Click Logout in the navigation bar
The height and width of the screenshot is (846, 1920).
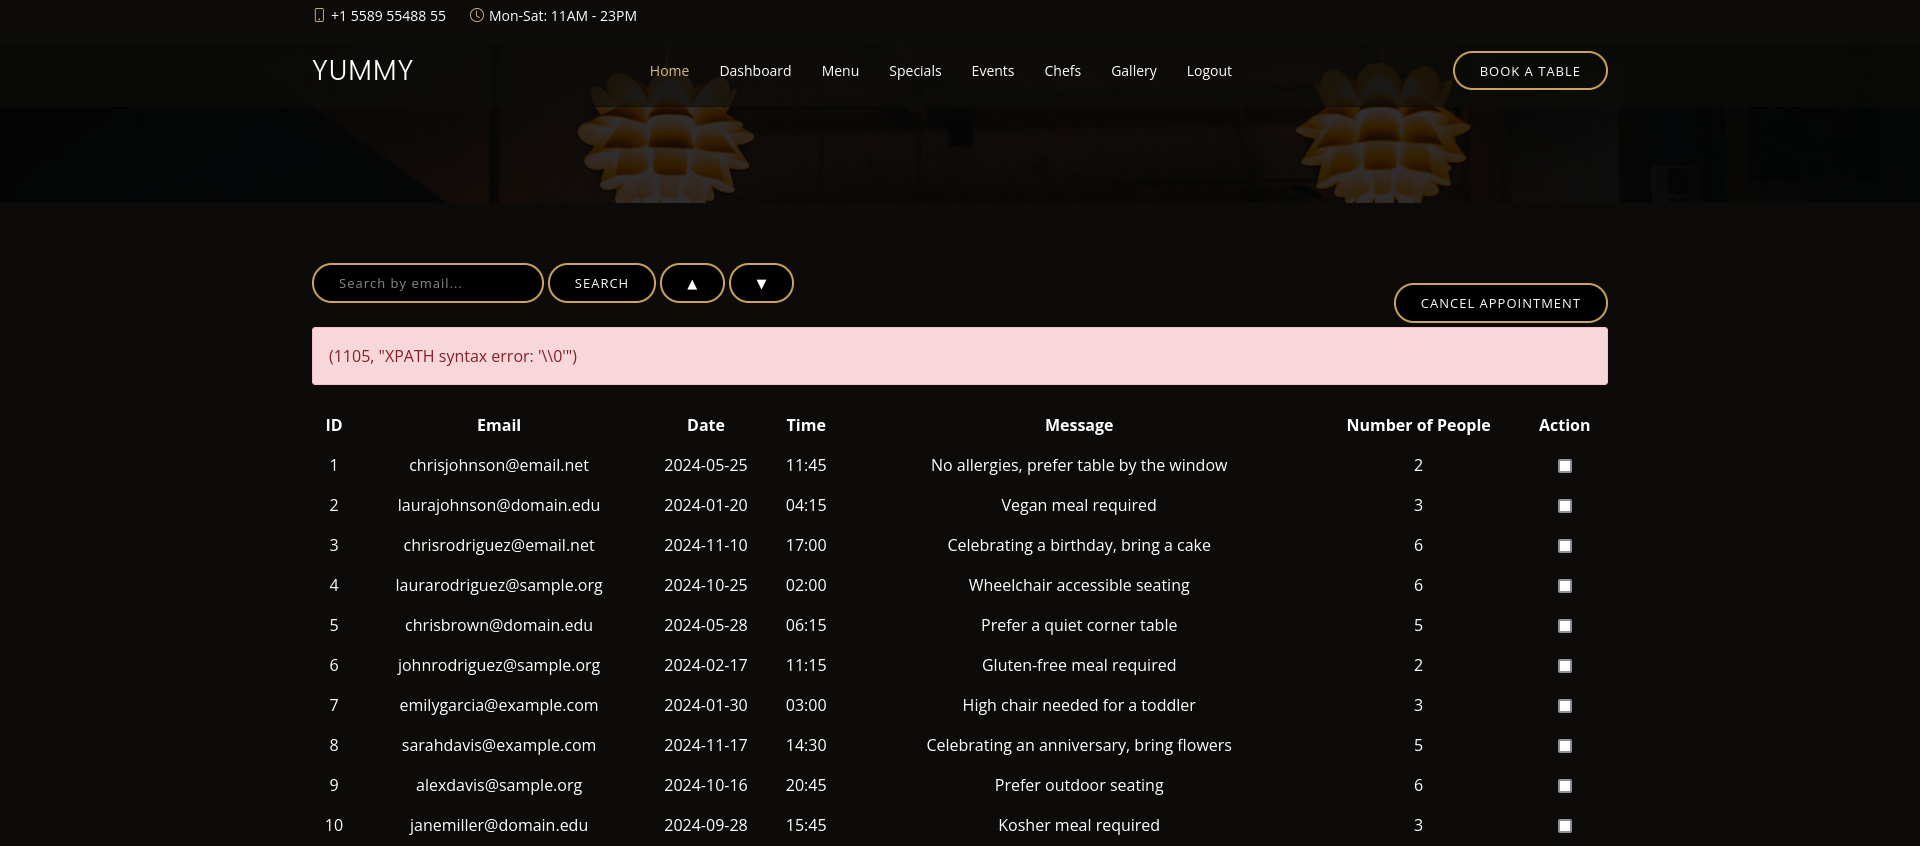[1209, 71]
